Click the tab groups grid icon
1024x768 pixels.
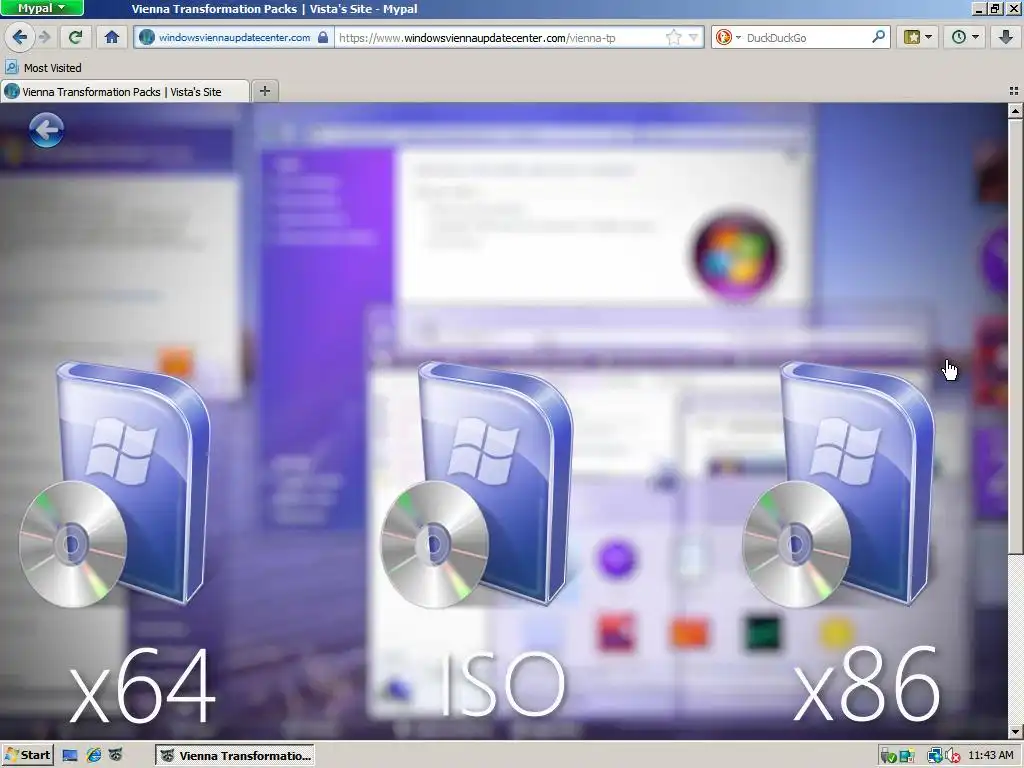click(1014, 91)
